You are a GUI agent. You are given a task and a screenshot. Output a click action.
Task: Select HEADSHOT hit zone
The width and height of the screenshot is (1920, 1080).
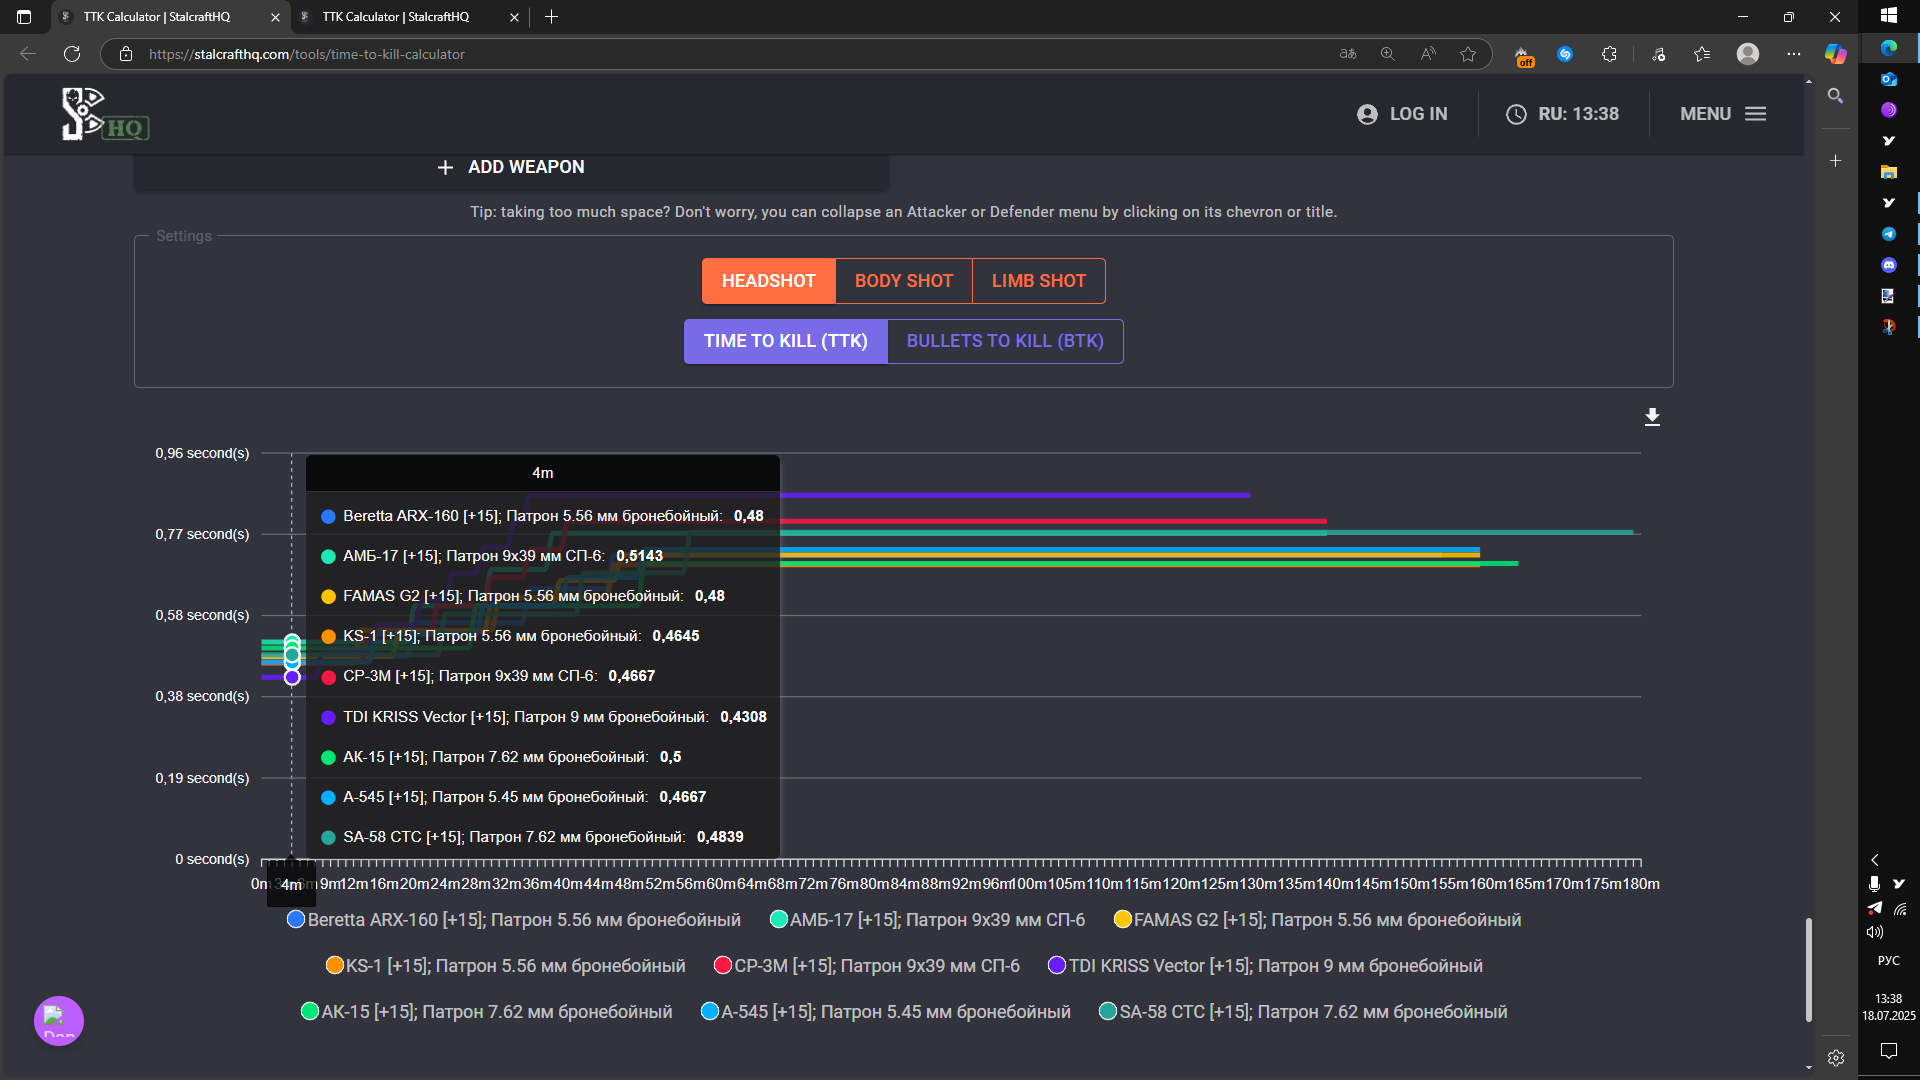point(769,281)
